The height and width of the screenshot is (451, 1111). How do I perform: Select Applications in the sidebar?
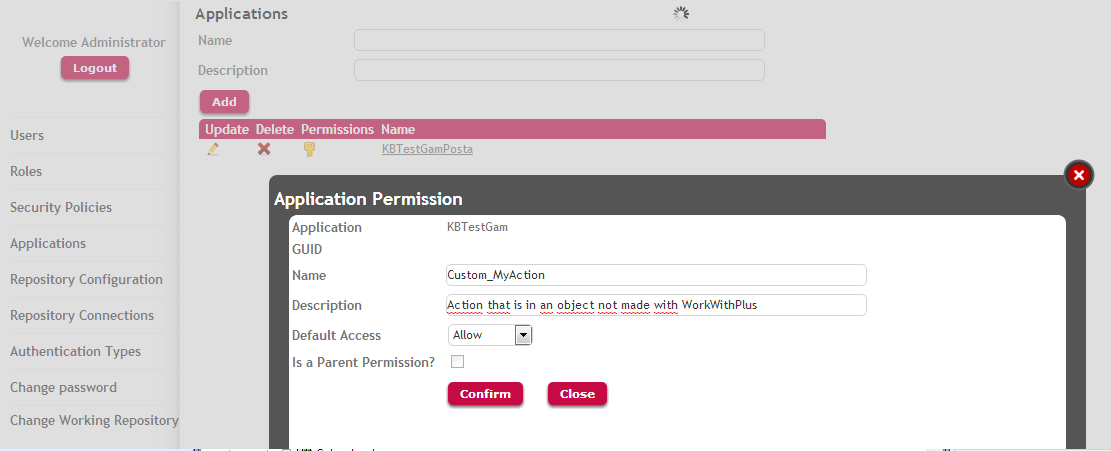(x=48, y=243)
